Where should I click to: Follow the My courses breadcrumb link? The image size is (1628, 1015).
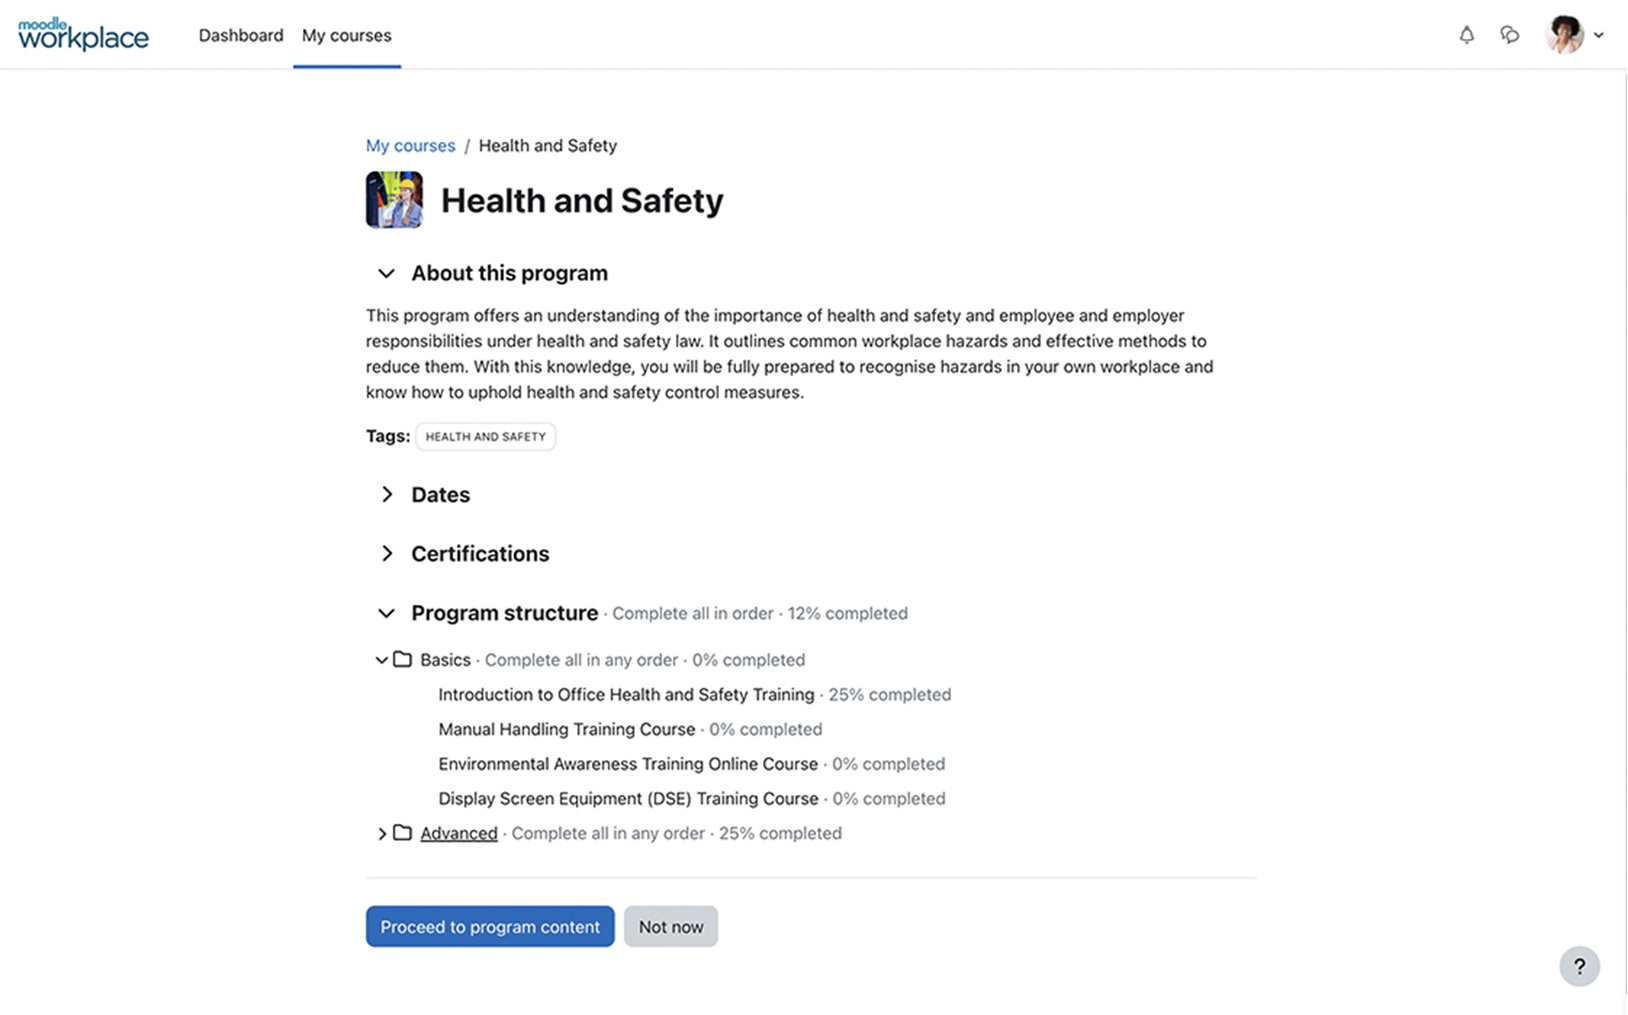coord(410,146)
